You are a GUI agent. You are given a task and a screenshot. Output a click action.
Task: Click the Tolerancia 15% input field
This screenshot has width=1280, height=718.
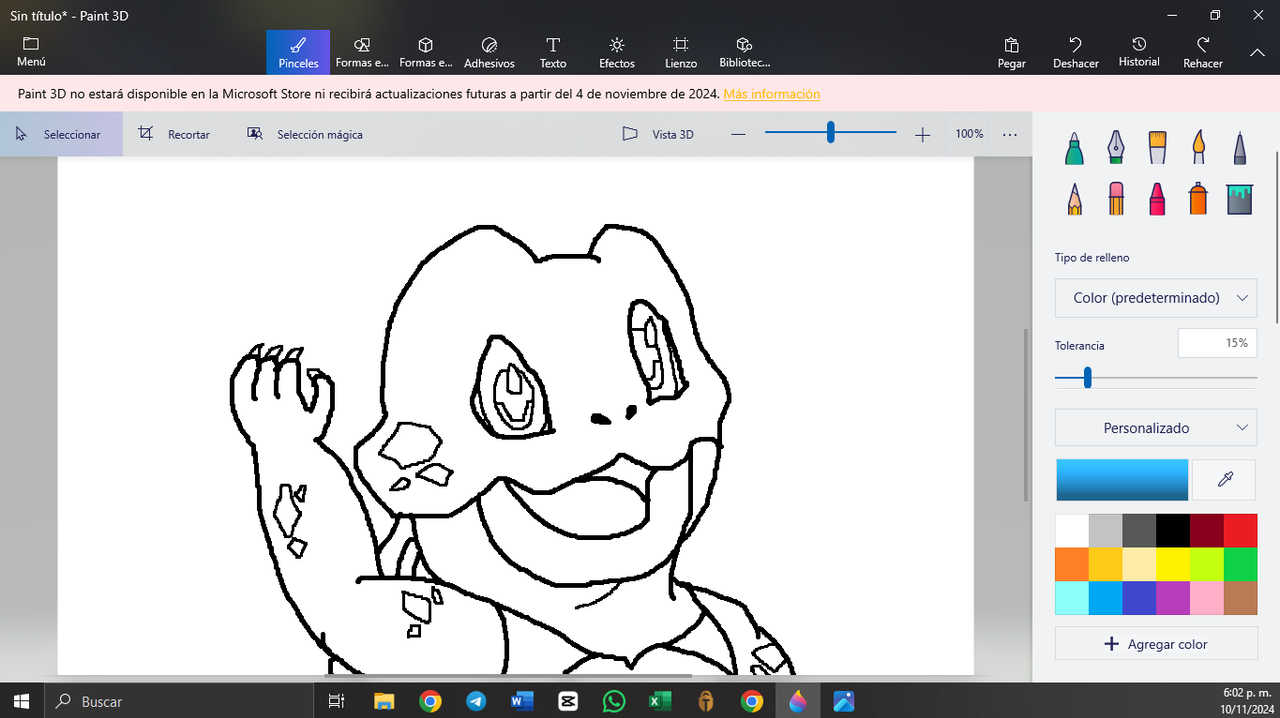1217,343
